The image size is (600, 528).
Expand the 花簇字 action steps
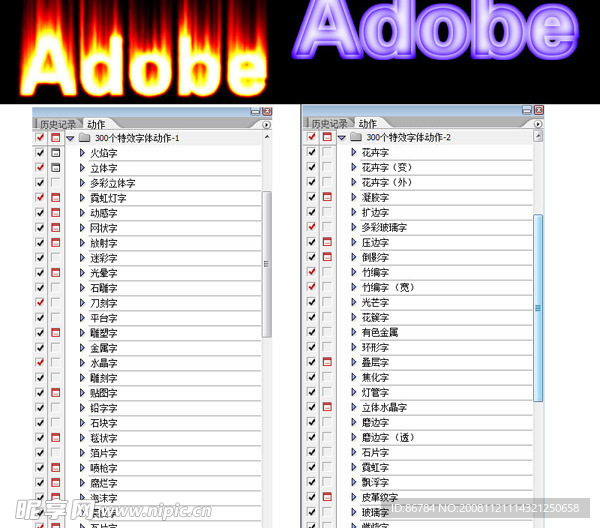(354, 317)
